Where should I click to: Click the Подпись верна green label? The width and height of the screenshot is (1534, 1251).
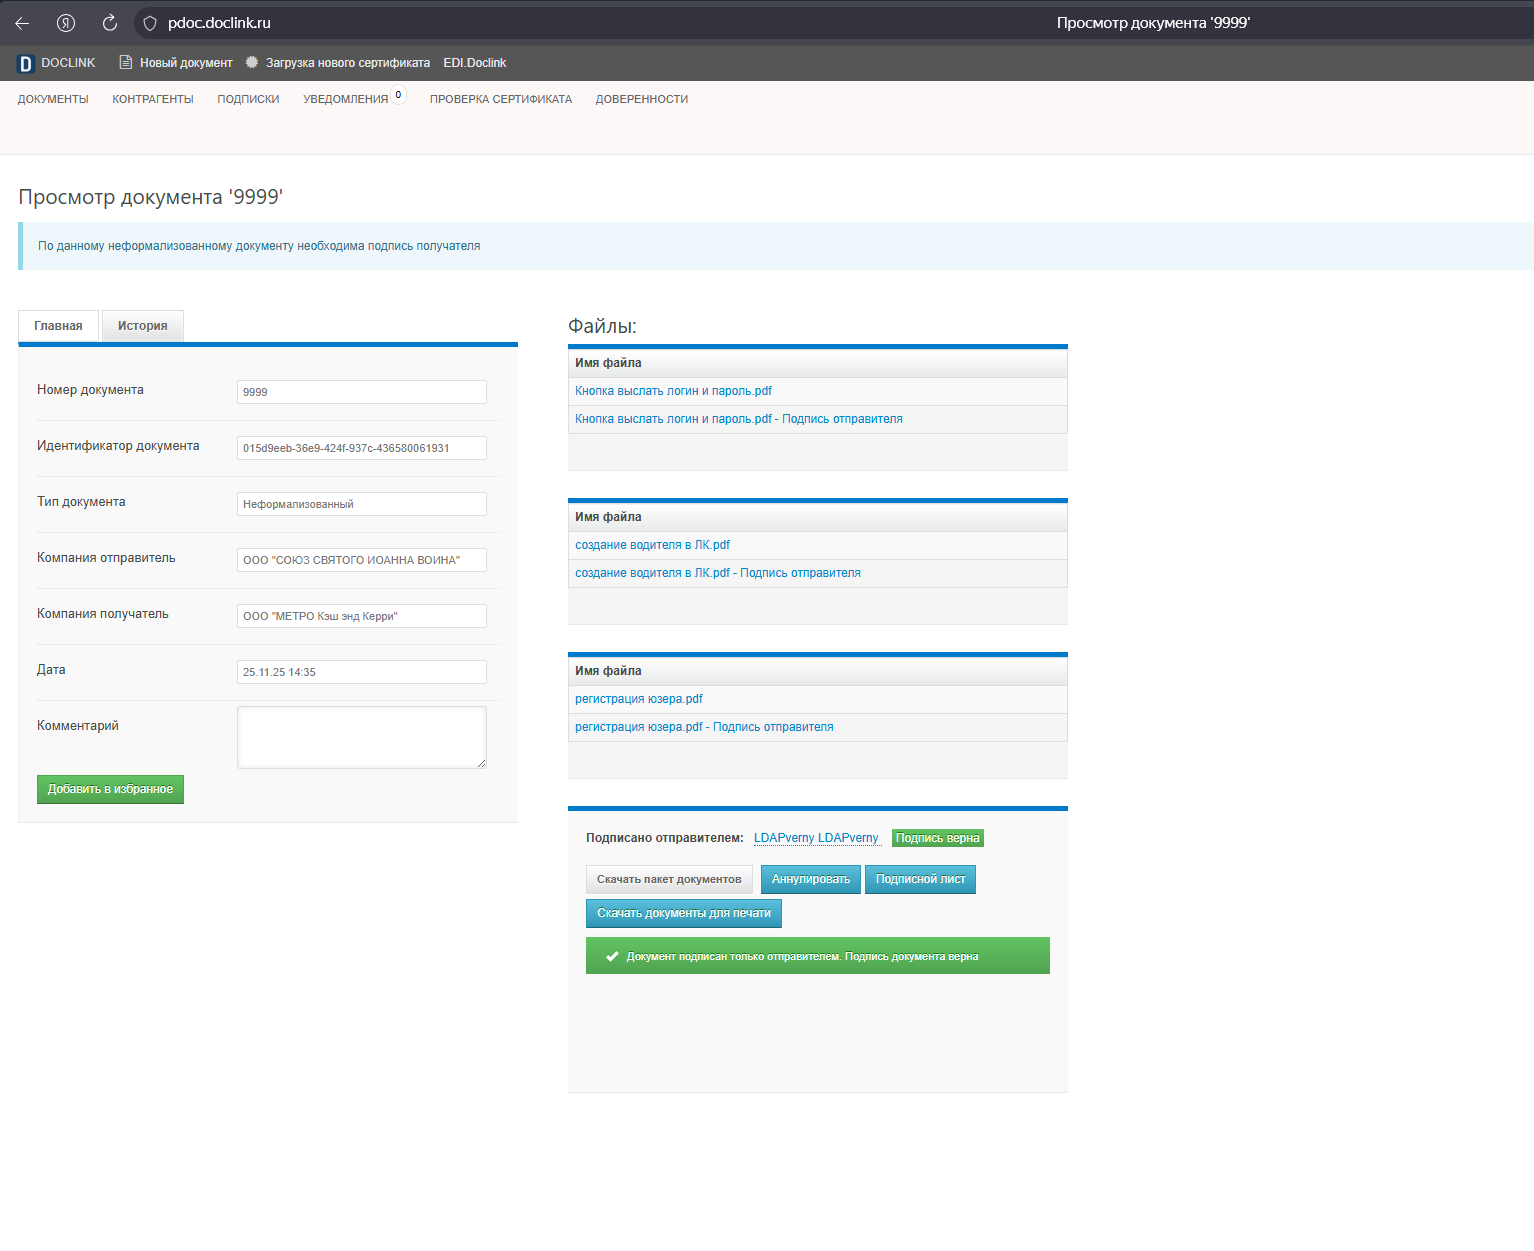pos(938,838)
